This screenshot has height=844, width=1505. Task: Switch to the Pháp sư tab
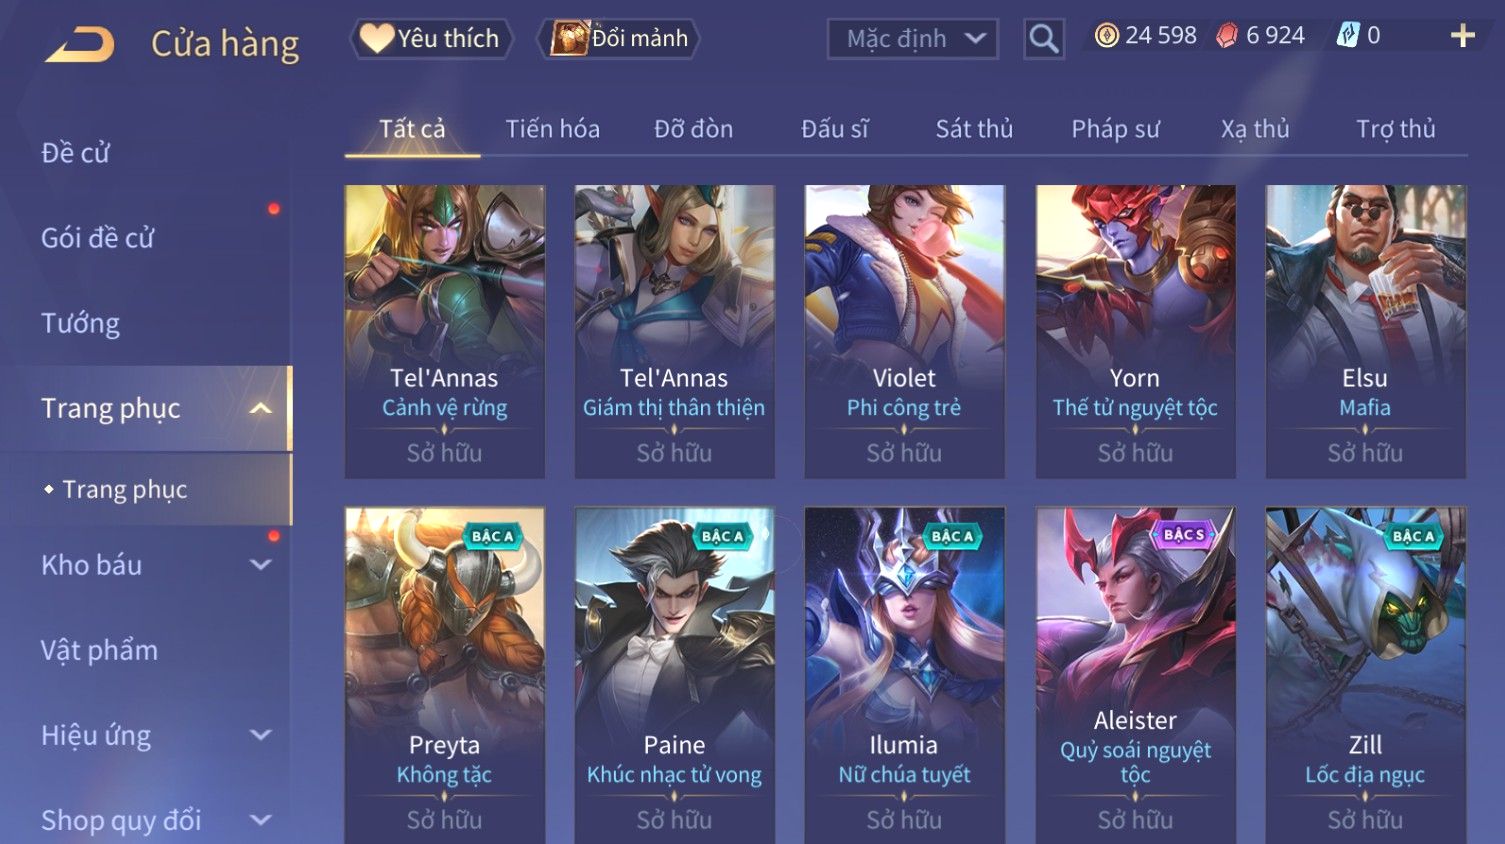point(1115,129)
